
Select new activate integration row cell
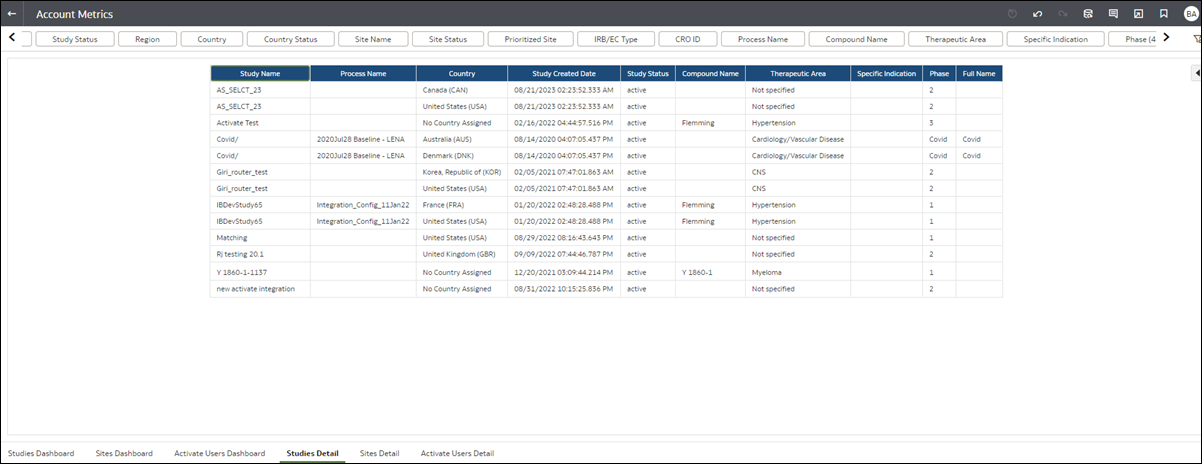260,289
